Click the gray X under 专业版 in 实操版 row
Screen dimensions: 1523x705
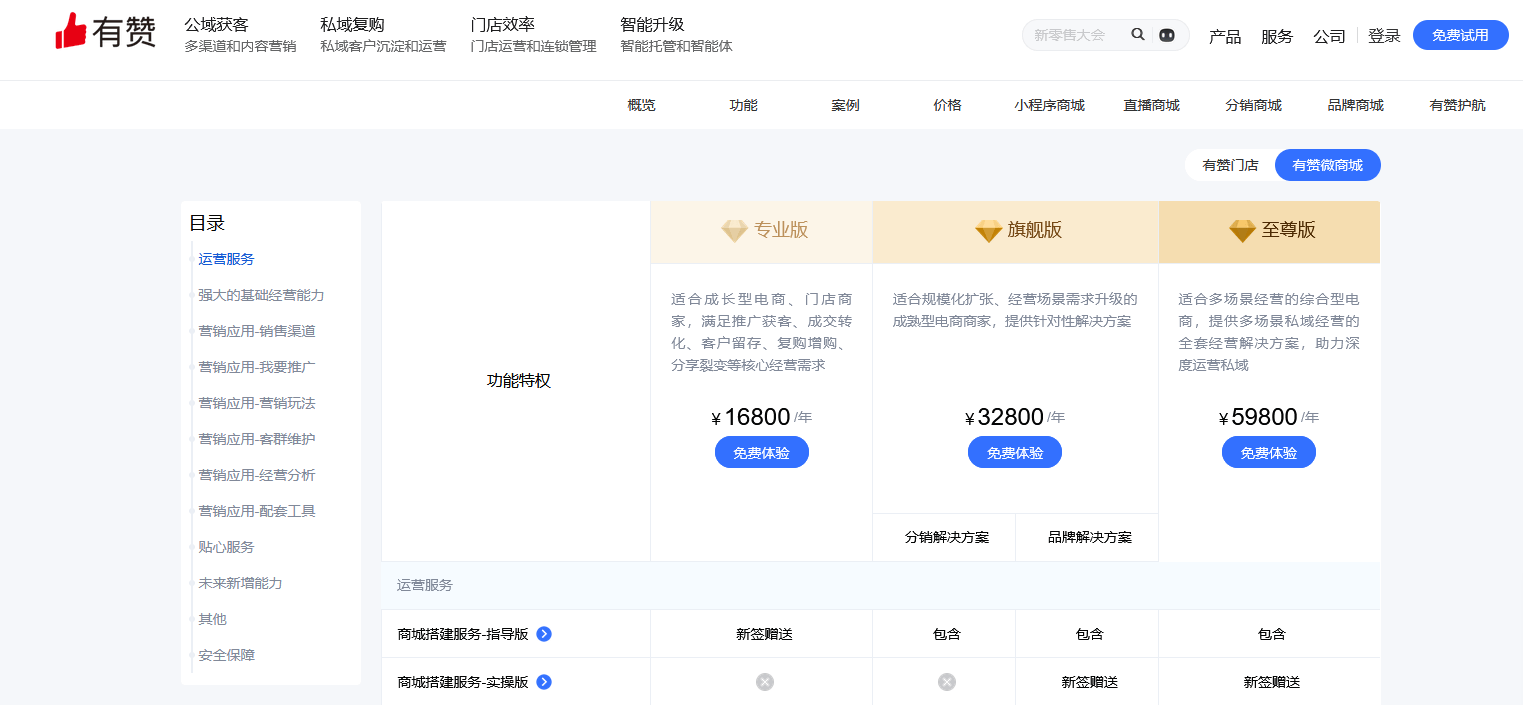click(765, 682)
